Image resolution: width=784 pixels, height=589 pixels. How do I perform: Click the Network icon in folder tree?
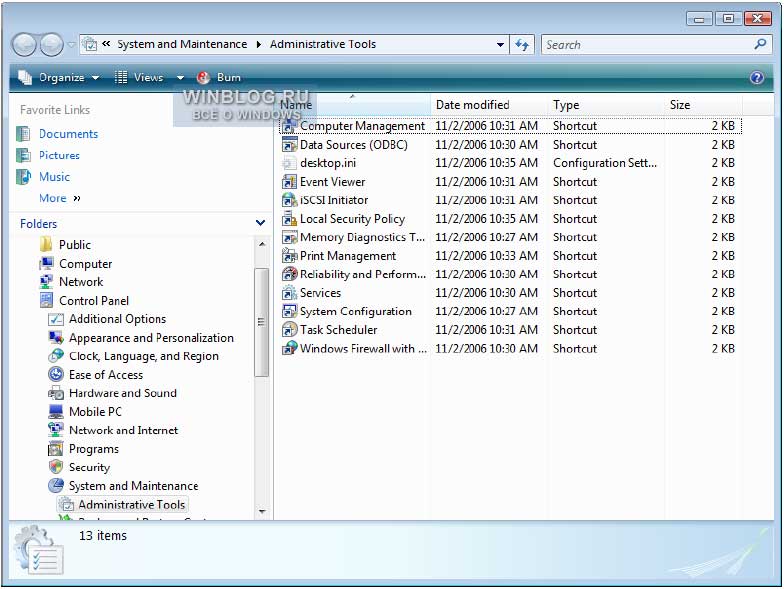pyautogui.click(x=46, y=282)
